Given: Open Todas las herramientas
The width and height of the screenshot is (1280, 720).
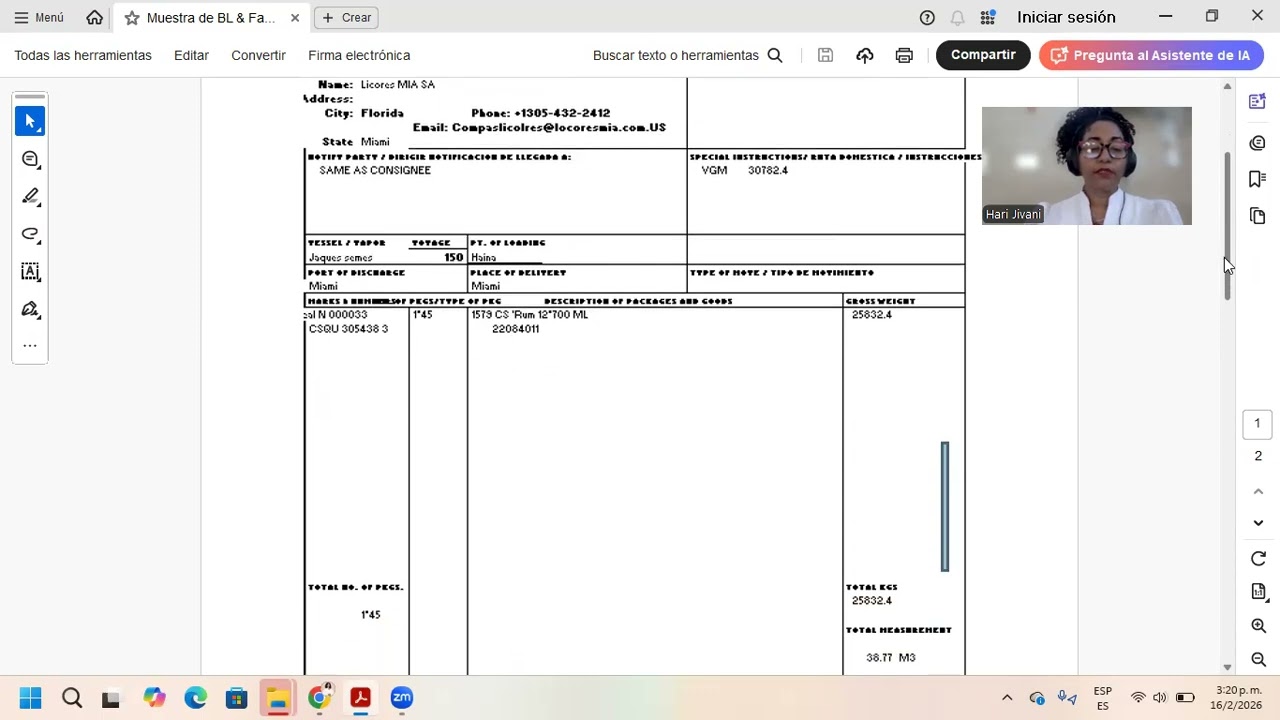Looking at the screenshot, I should 83,55.
